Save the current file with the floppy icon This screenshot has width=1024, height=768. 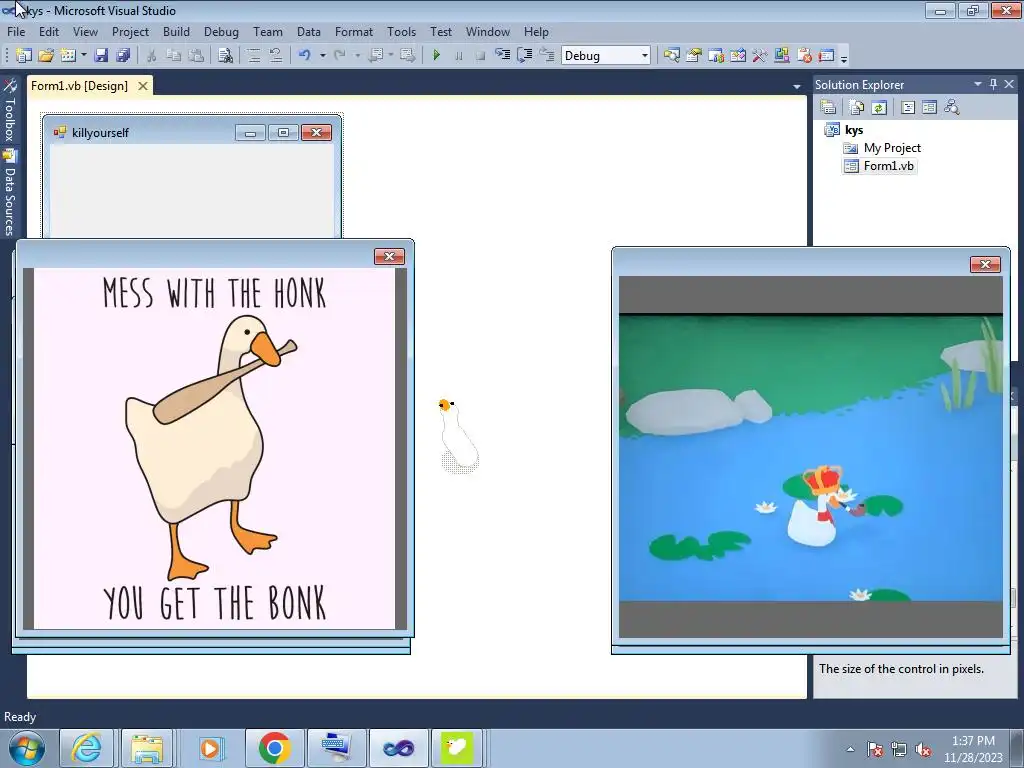click(101, 56)
